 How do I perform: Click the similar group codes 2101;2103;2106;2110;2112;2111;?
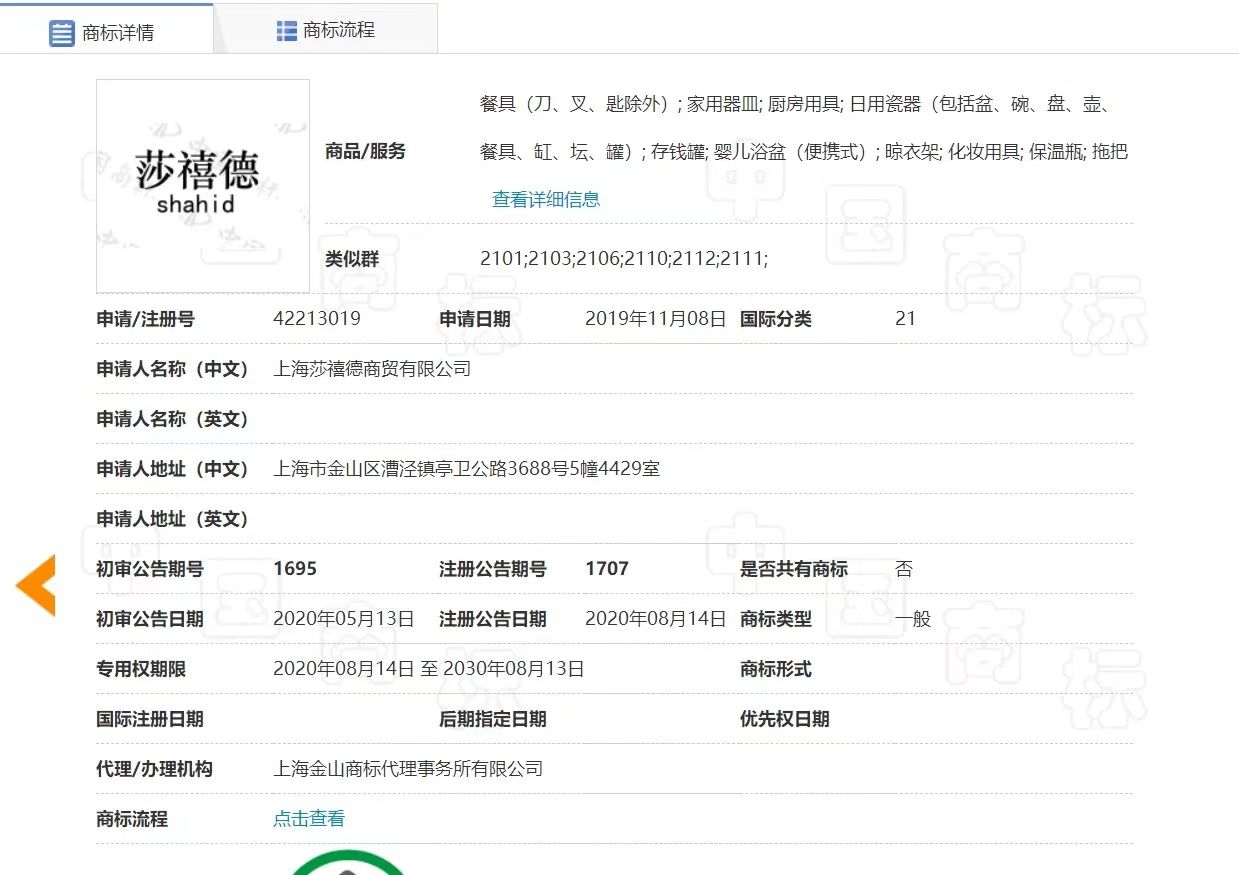tap(624, 259)
